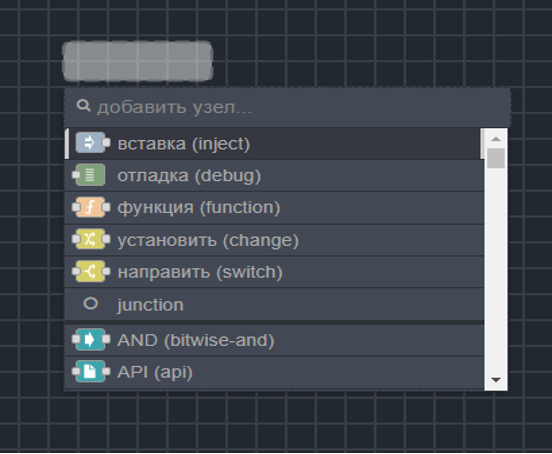Click the yellow change node icon
The width and height of the screenshot is (552, 454).
(91, 239)
